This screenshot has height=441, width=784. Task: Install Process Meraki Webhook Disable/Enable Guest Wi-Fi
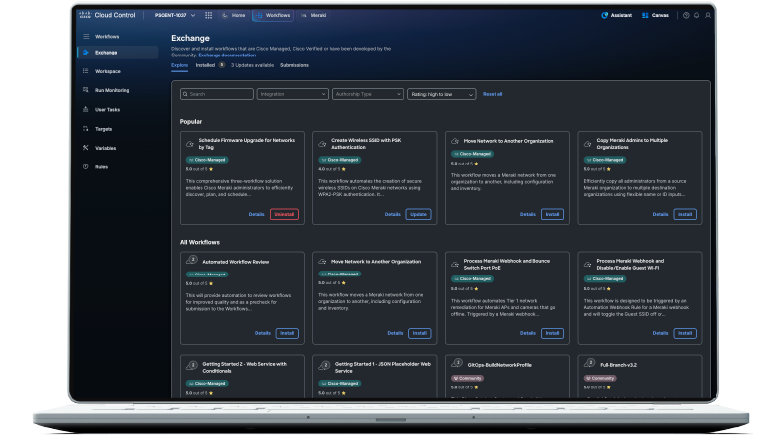pyautogui.click(x=685, y=334)
